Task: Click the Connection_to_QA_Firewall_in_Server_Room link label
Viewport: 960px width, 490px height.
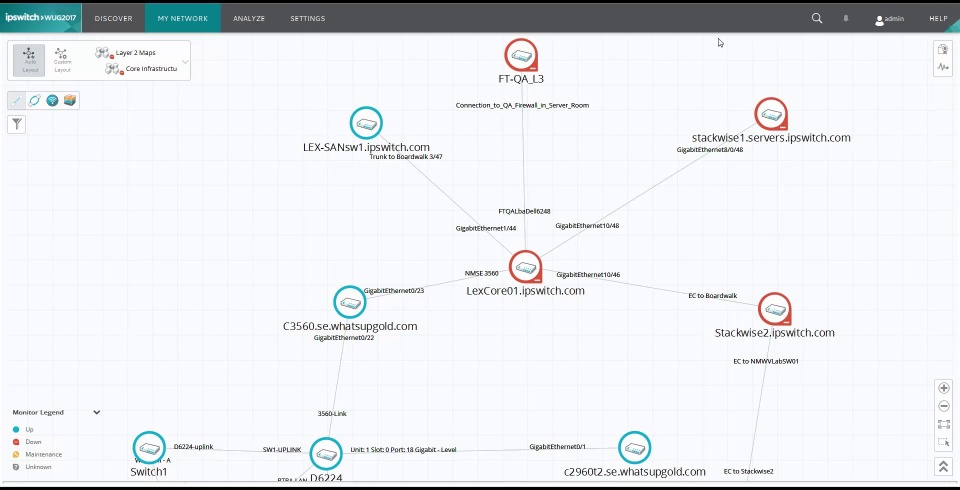Action: (x=522, y=105)
